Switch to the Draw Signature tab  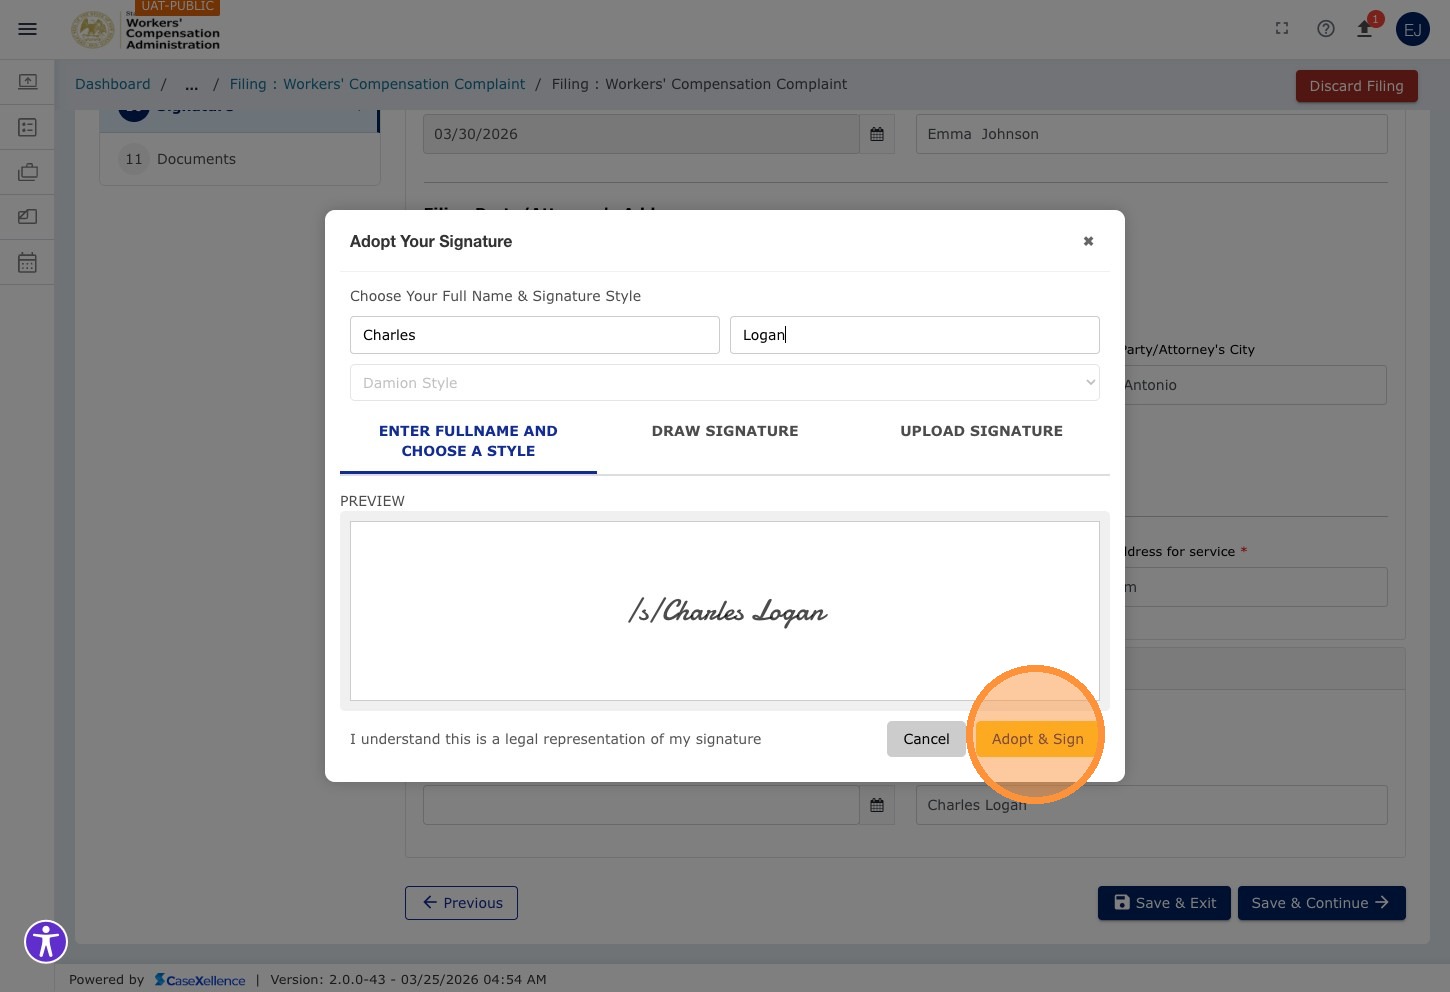click(x=725, y=431)
